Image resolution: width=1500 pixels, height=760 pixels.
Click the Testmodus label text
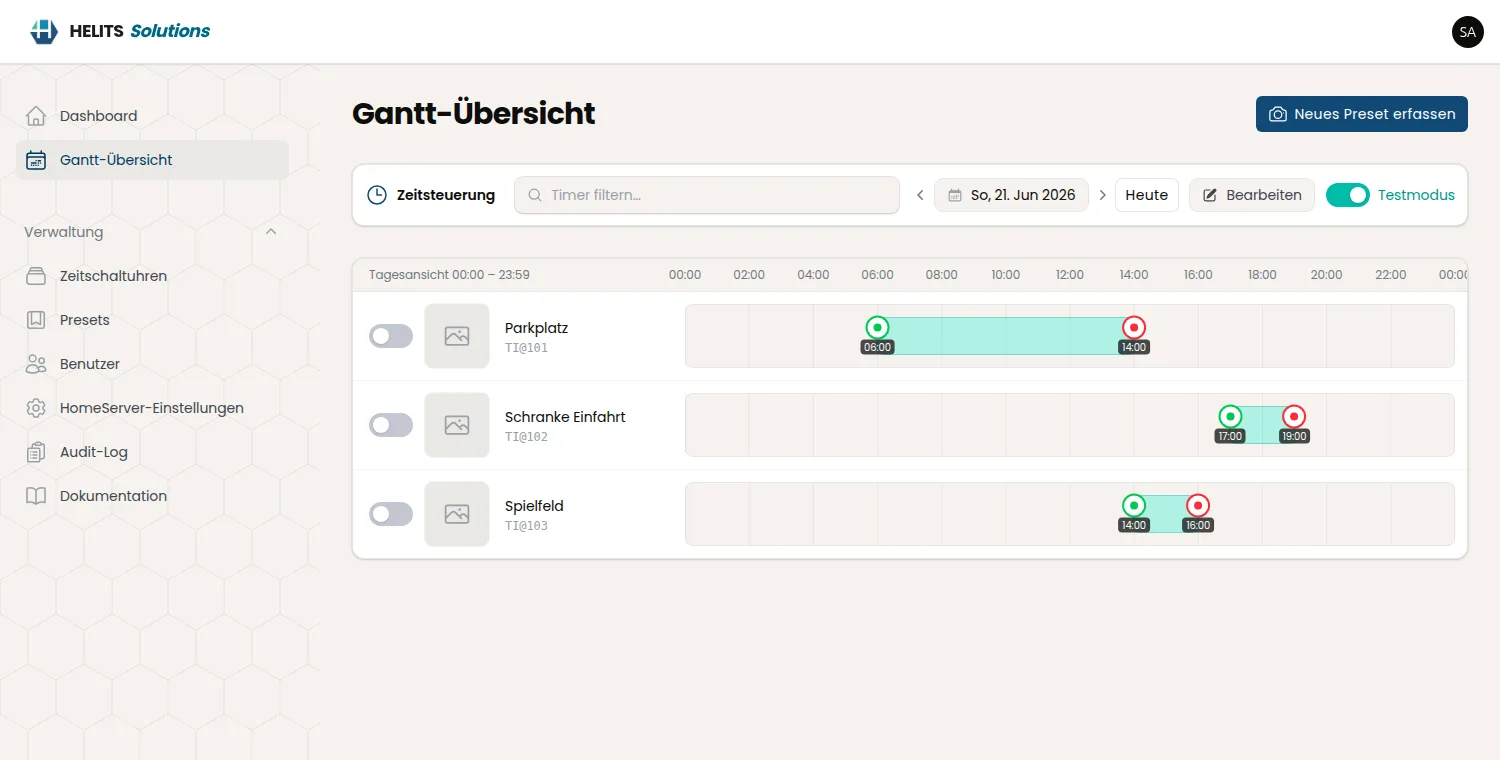[1416, 195]
